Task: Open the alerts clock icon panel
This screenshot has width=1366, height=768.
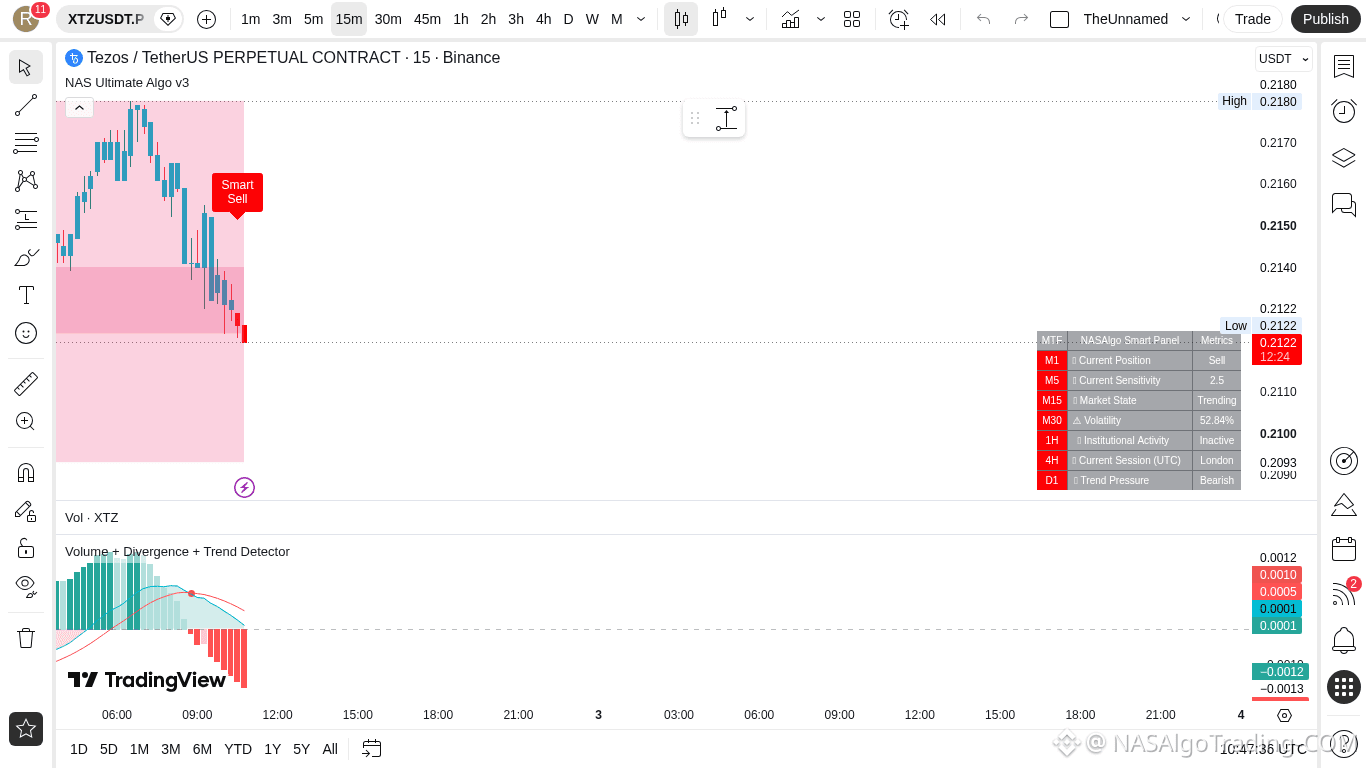Action: pos(1344,111)
